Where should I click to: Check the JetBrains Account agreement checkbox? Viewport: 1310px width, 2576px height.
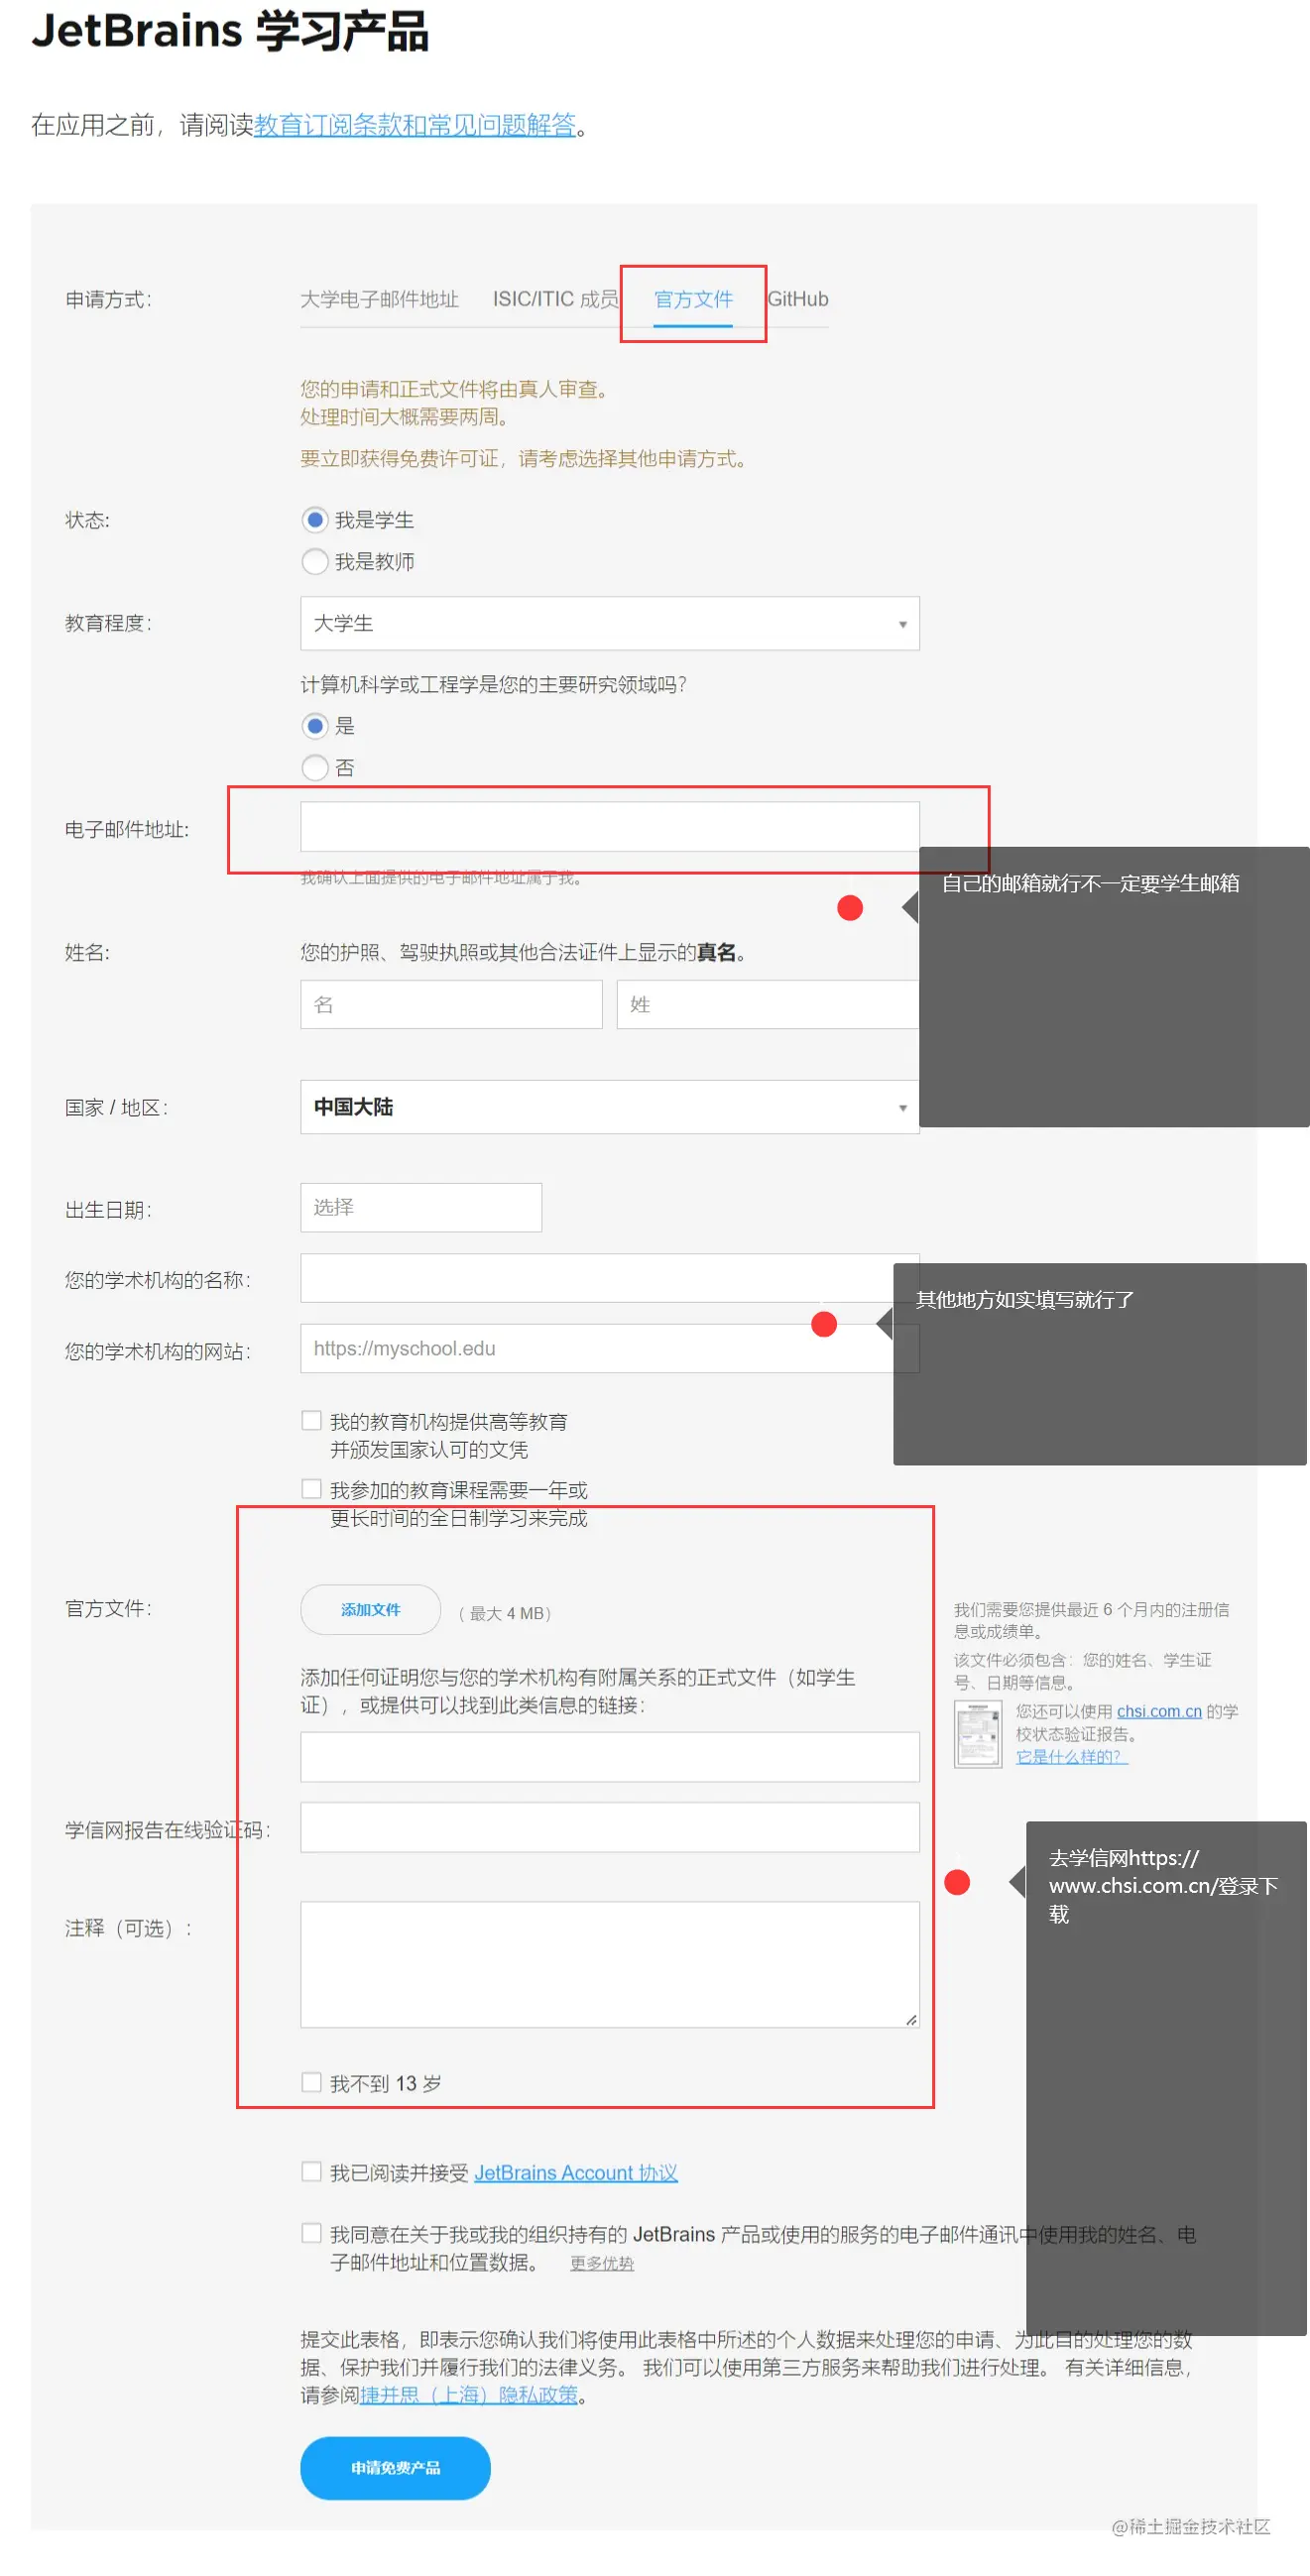(311, 2171)
